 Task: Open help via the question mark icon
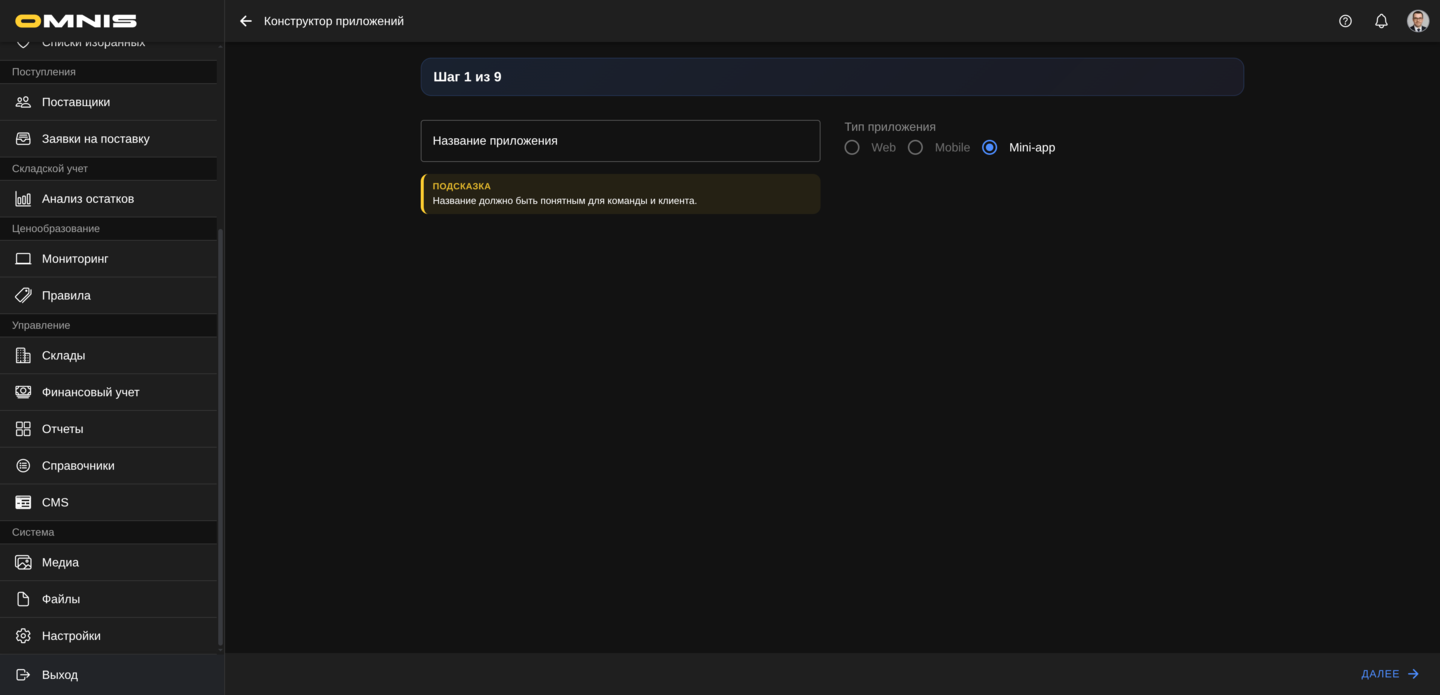click(x=1345, y=21)
